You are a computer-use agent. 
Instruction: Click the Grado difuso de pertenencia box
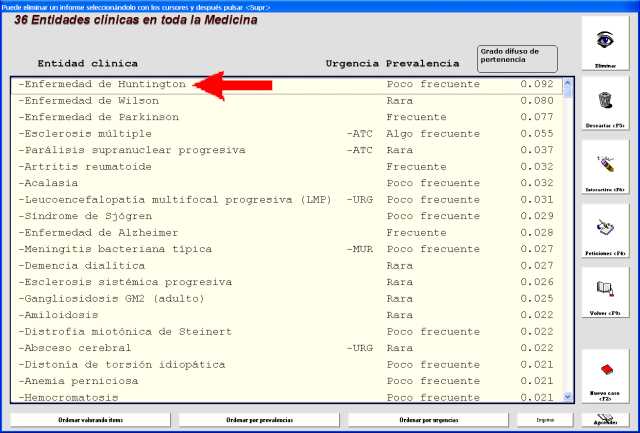pyautogui.click(x=517, y=59)
